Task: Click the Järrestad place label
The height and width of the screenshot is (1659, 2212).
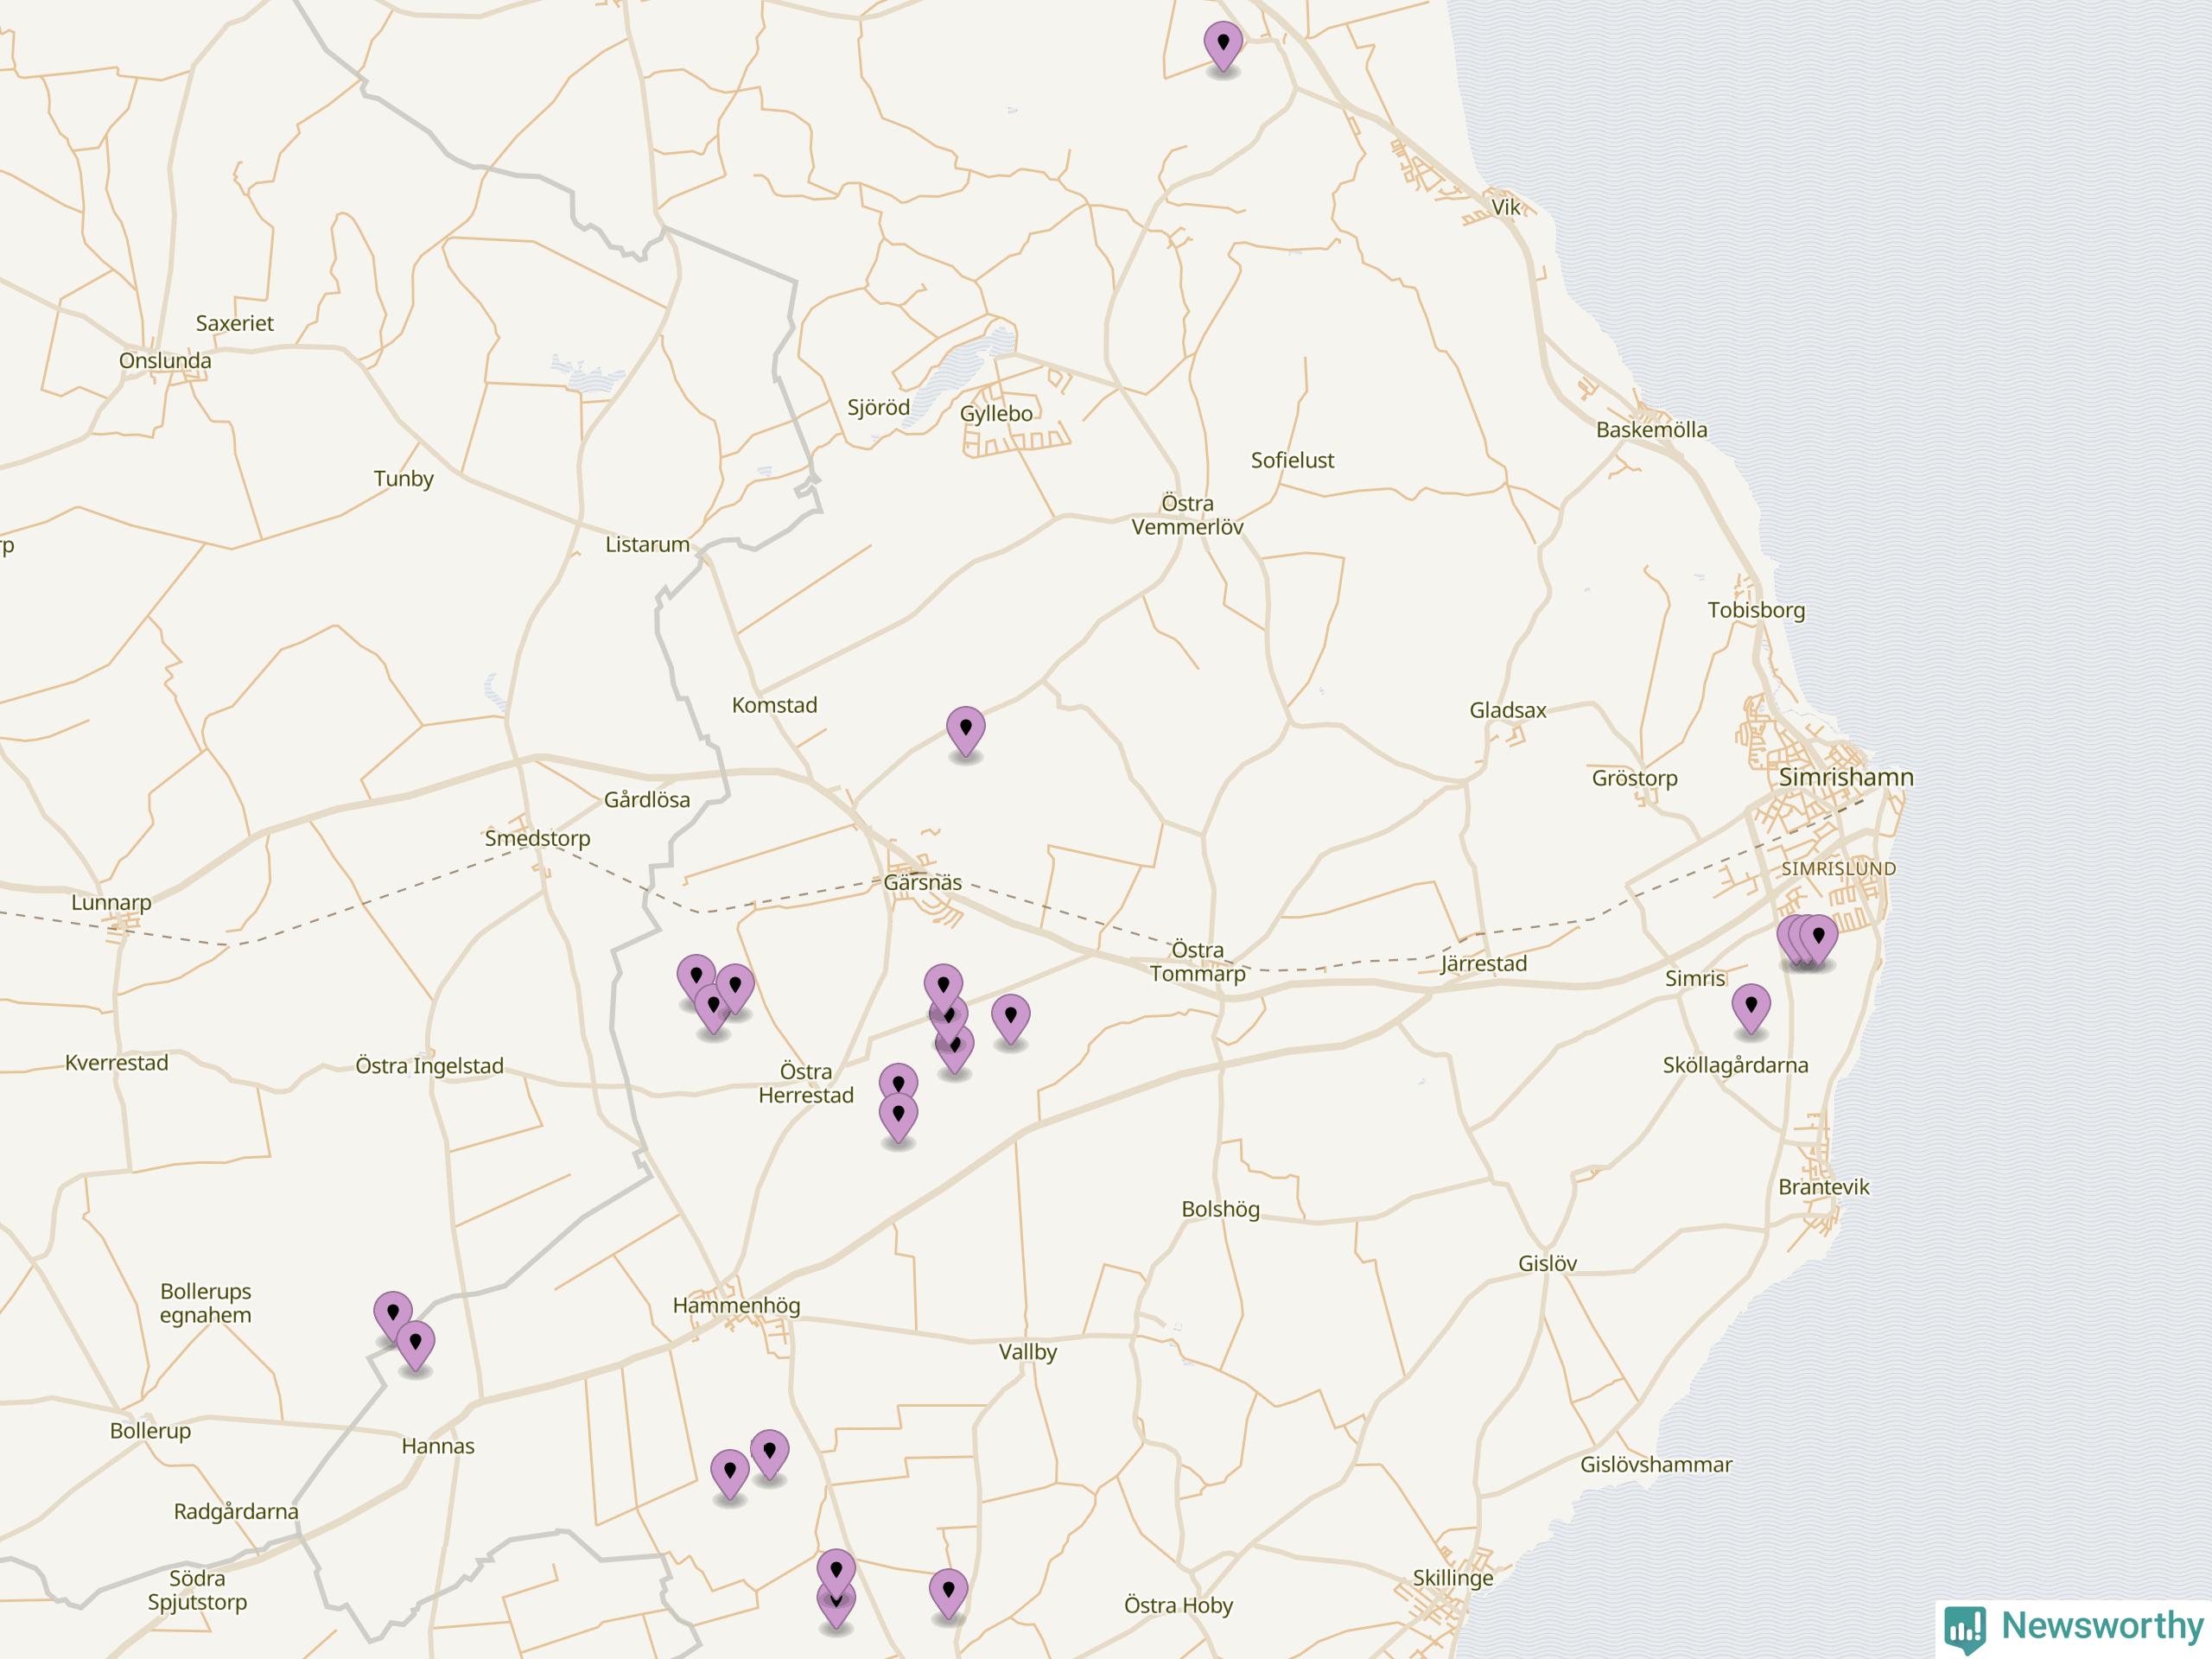Action: (x=1484, y=964)
